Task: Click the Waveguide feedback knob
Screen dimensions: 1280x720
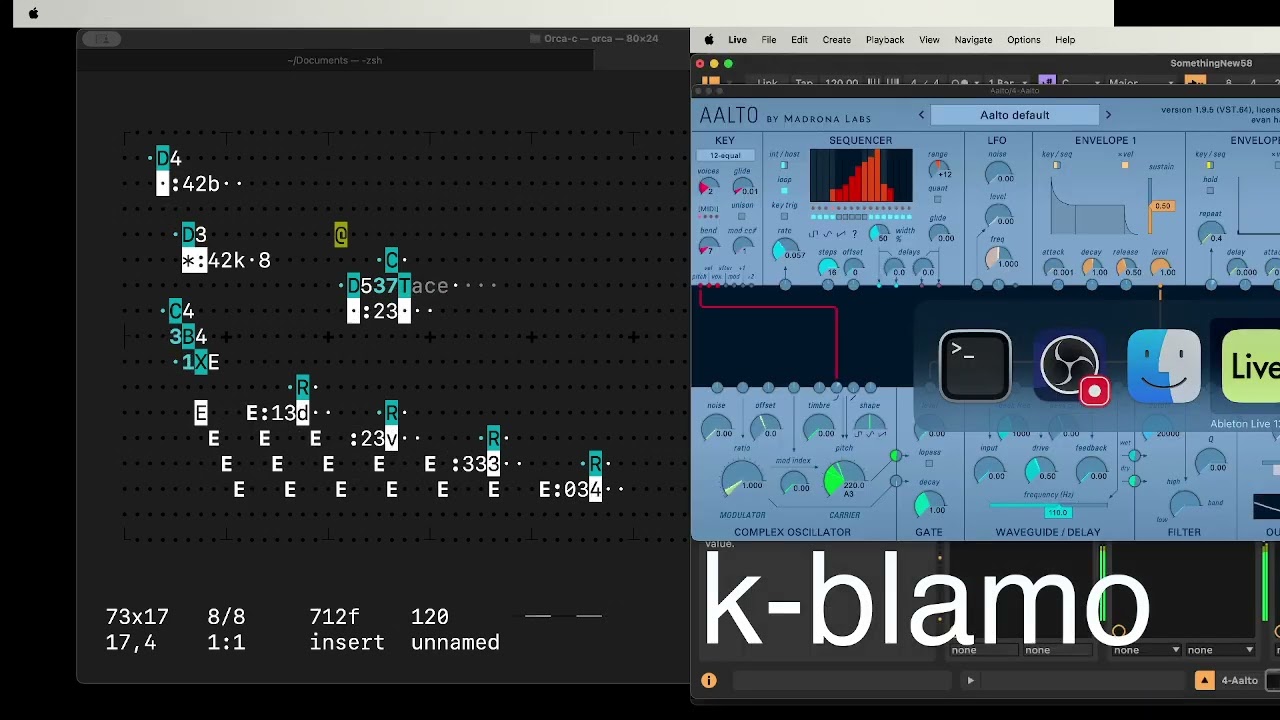Action: 1089,470
